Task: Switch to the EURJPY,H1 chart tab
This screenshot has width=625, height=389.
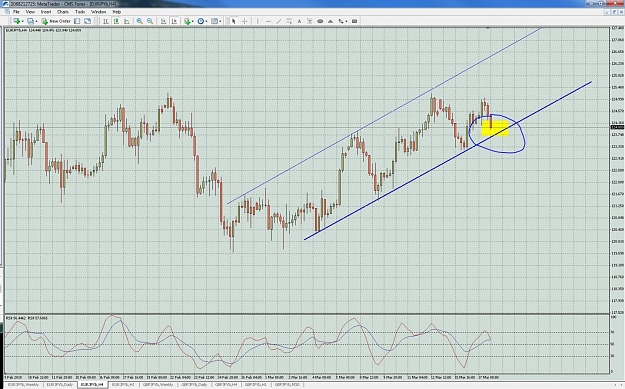Action: [123, 385]
